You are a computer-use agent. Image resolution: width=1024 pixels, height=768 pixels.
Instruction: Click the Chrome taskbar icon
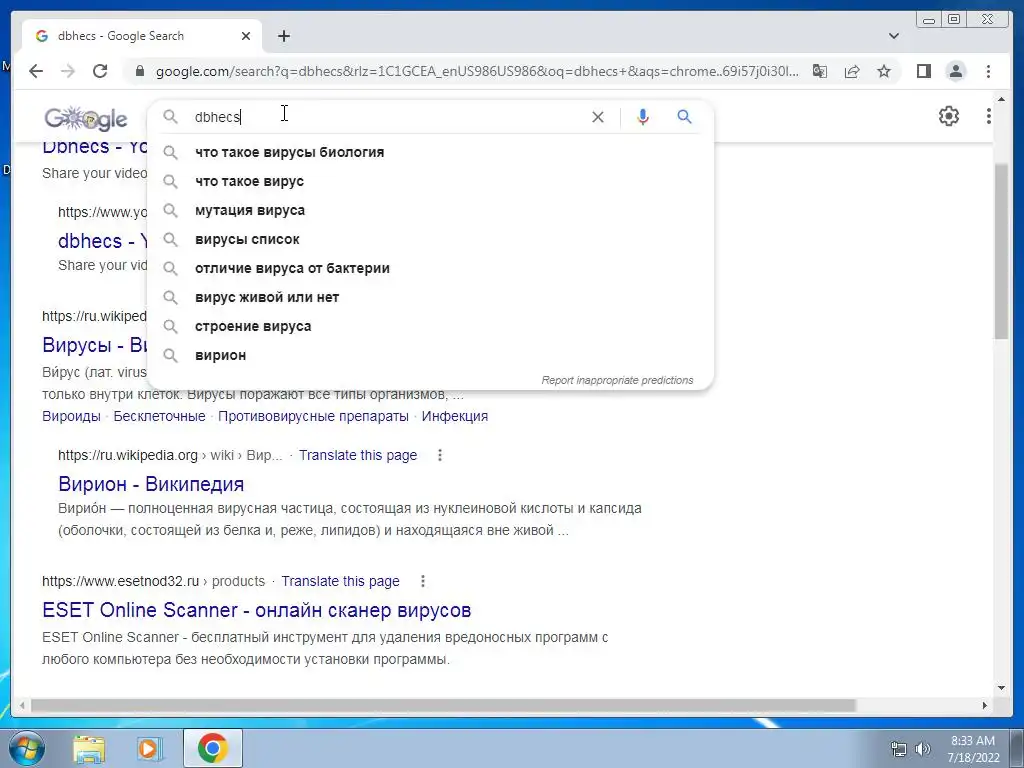click(212, 748)
